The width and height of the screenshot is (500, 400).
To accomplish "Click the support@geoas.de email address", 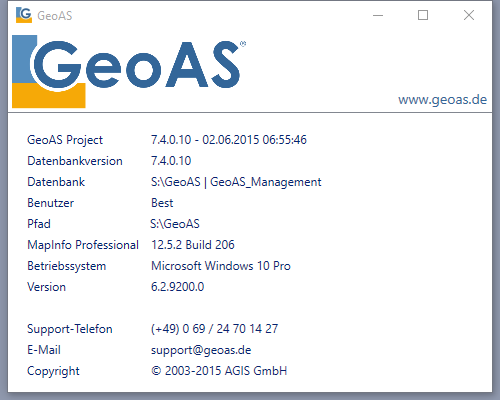I will pos(201,350).
